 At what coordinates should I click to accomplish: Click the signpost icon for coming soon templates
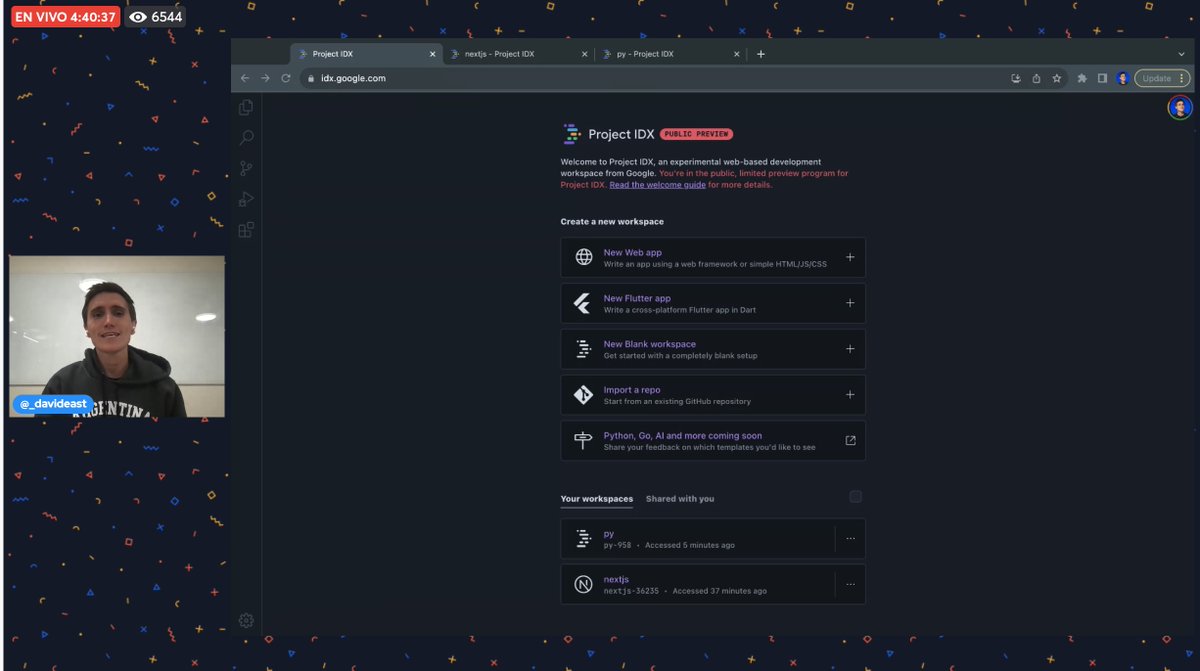pyautogui.click(x=583, y=440)
